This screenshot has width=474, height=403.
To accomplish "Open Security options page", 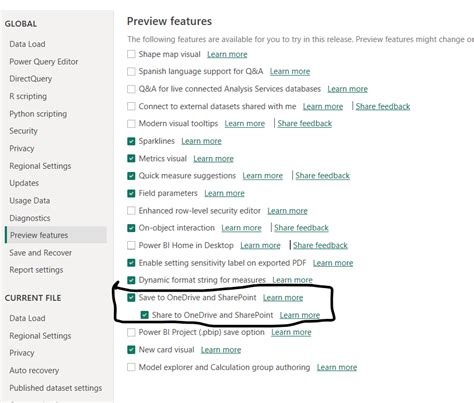I will [23, 131].
